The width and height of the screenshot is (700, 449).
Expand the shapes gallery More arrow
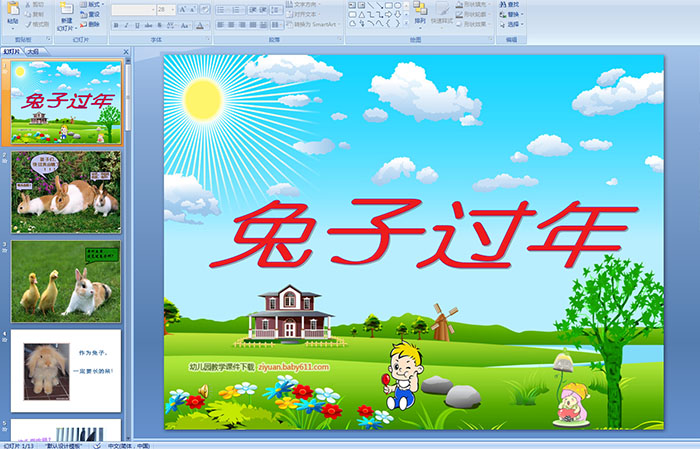(x=406, y=22)
